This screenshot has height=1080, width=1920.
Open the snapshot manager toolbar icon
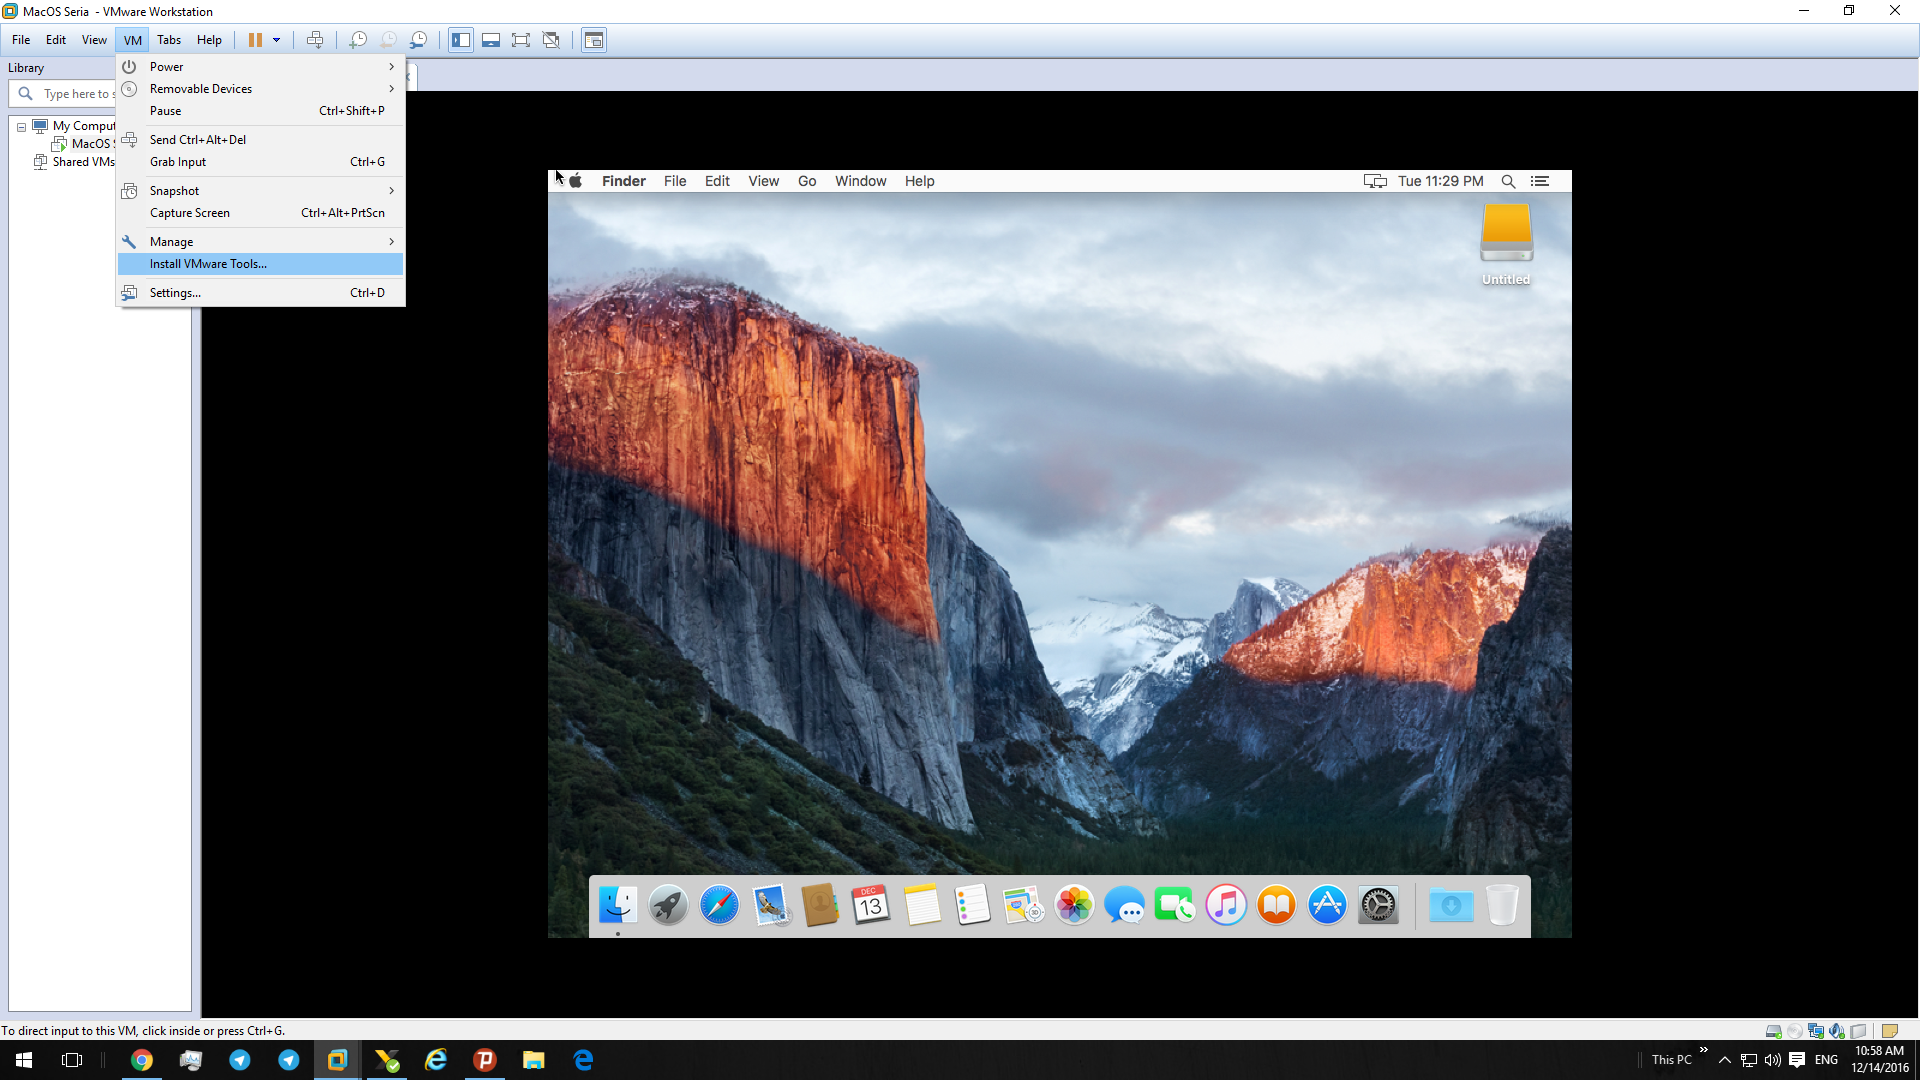click(419, 40)
